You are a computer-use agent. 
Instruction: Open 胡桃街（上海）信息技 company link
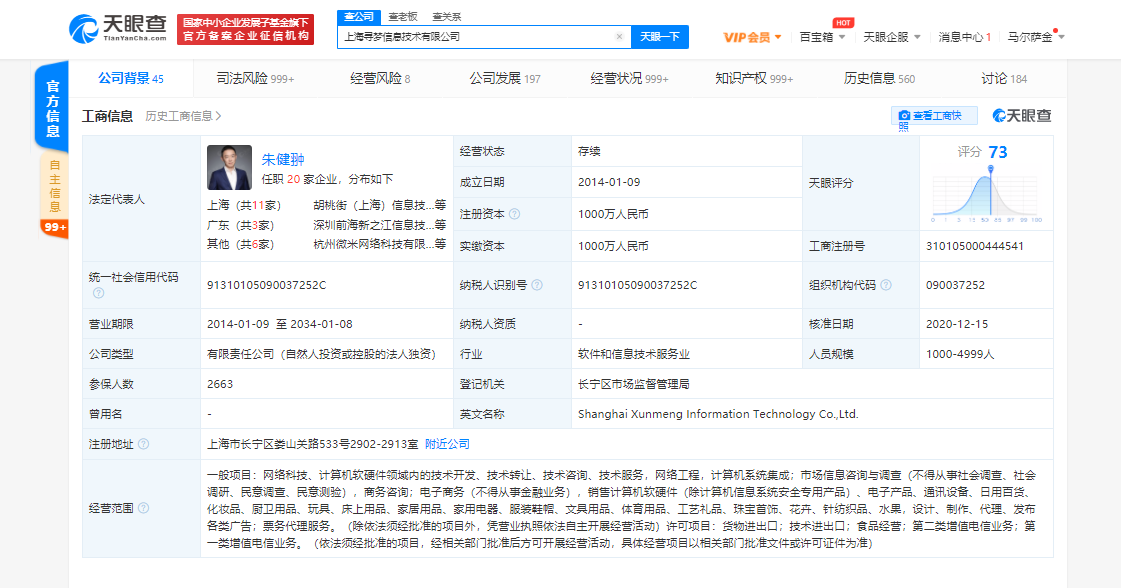(x=379, y=205)
